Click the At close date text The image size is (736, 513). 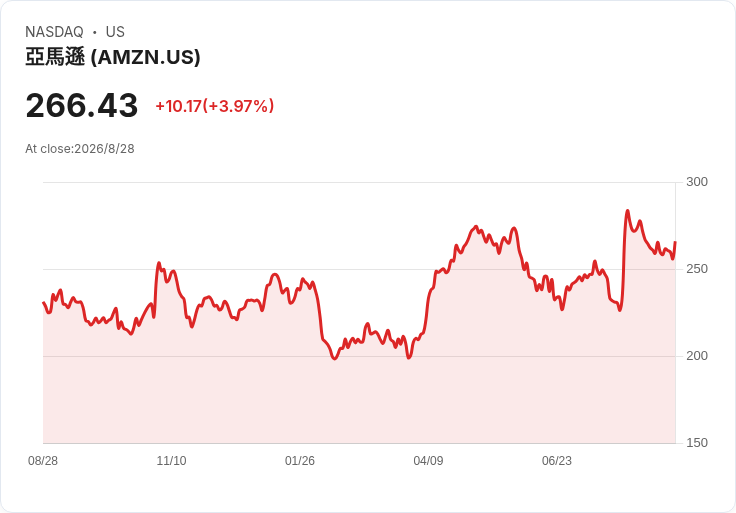[80, 149]
